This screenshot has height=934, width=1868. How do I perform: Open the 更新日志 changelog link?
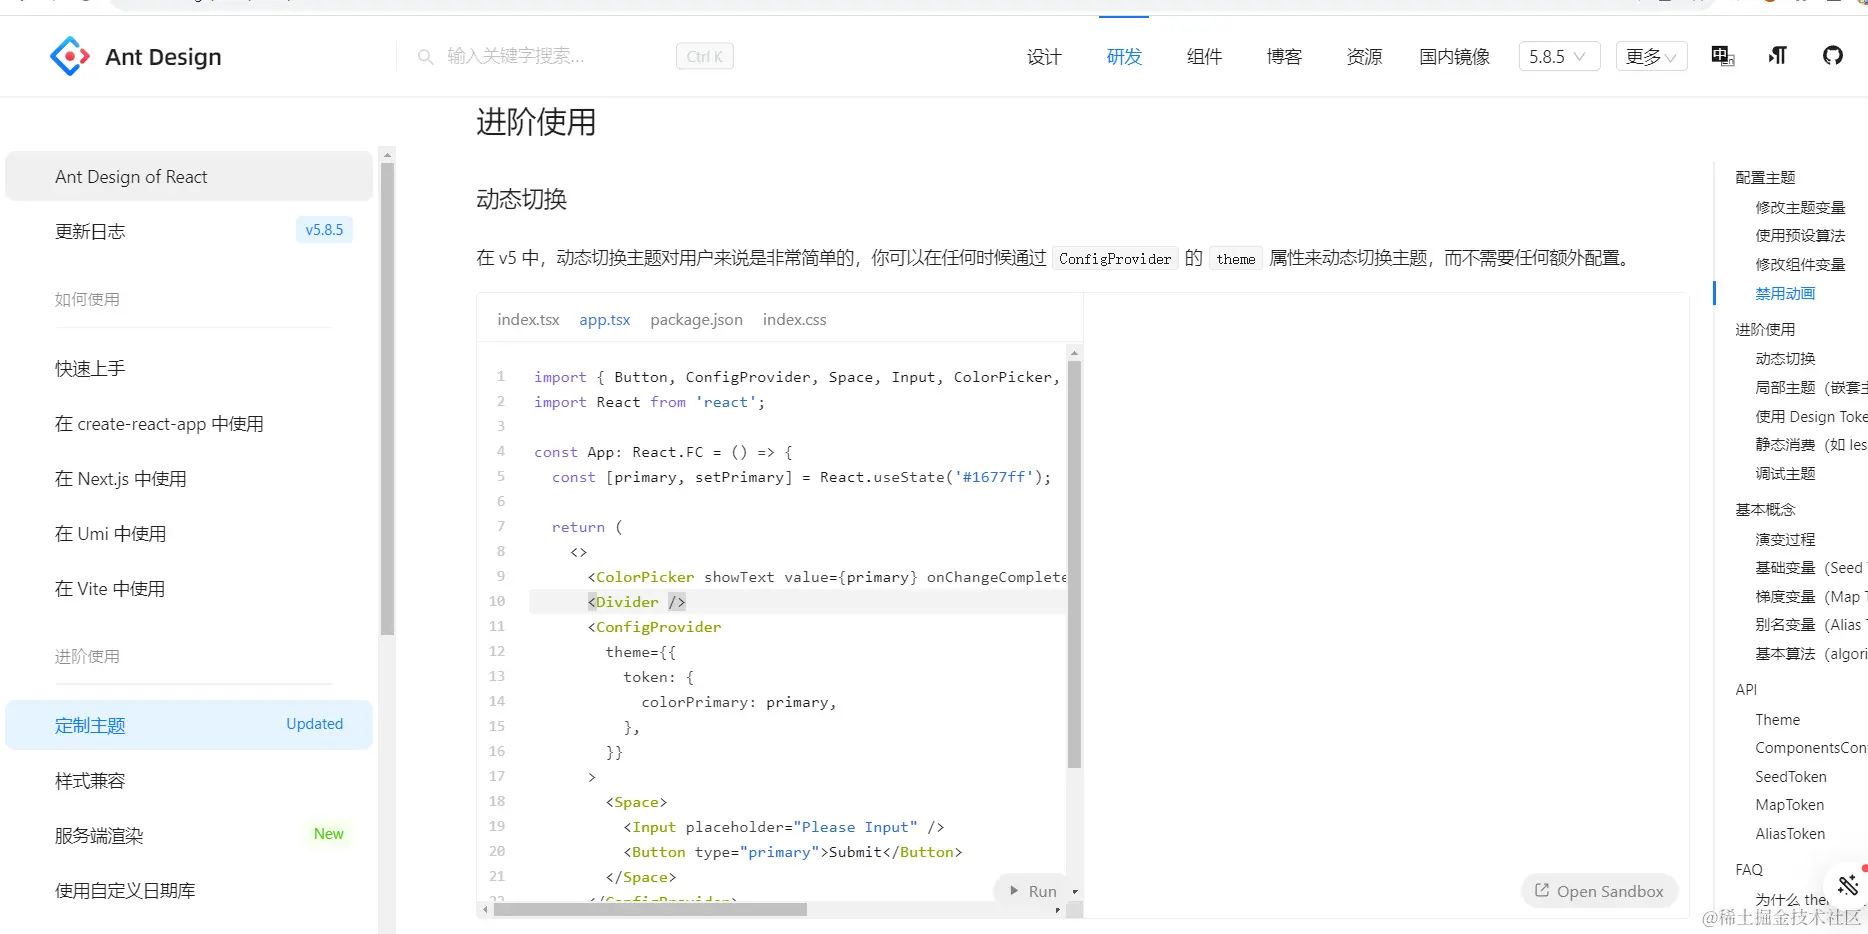click(90, 231)
